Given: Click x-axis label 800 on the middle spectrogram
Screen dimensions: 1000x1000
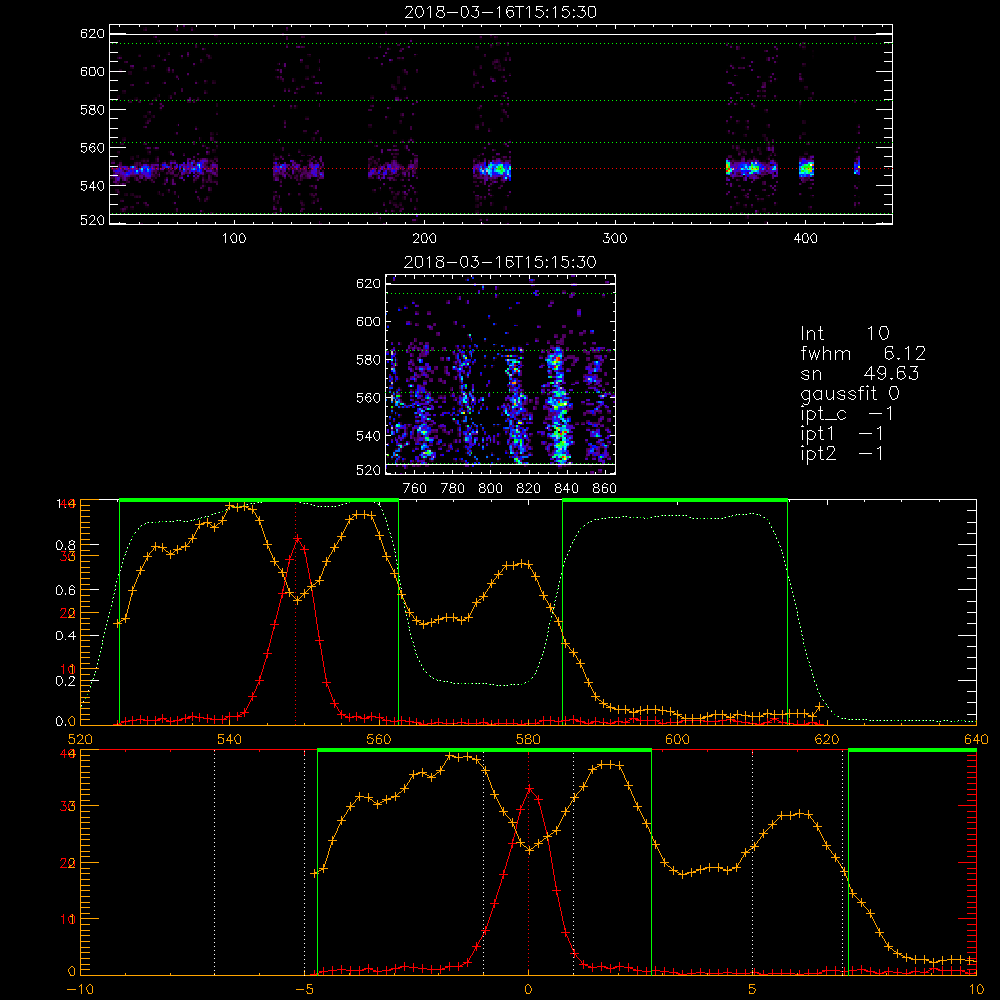Looking at the screenshot, I should [490, 489].
